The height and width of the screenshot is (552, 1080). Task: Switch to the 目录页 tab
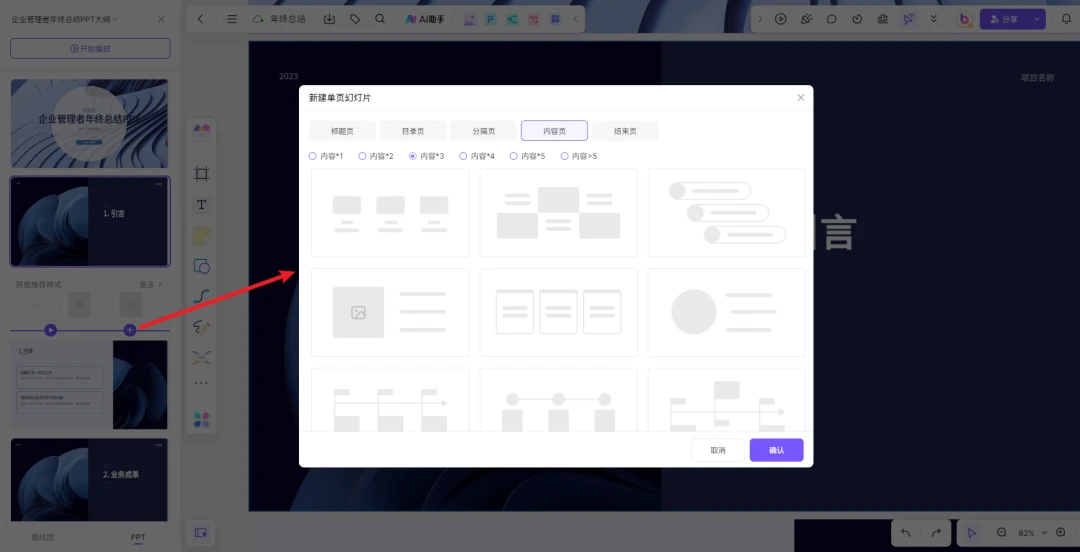413,131
